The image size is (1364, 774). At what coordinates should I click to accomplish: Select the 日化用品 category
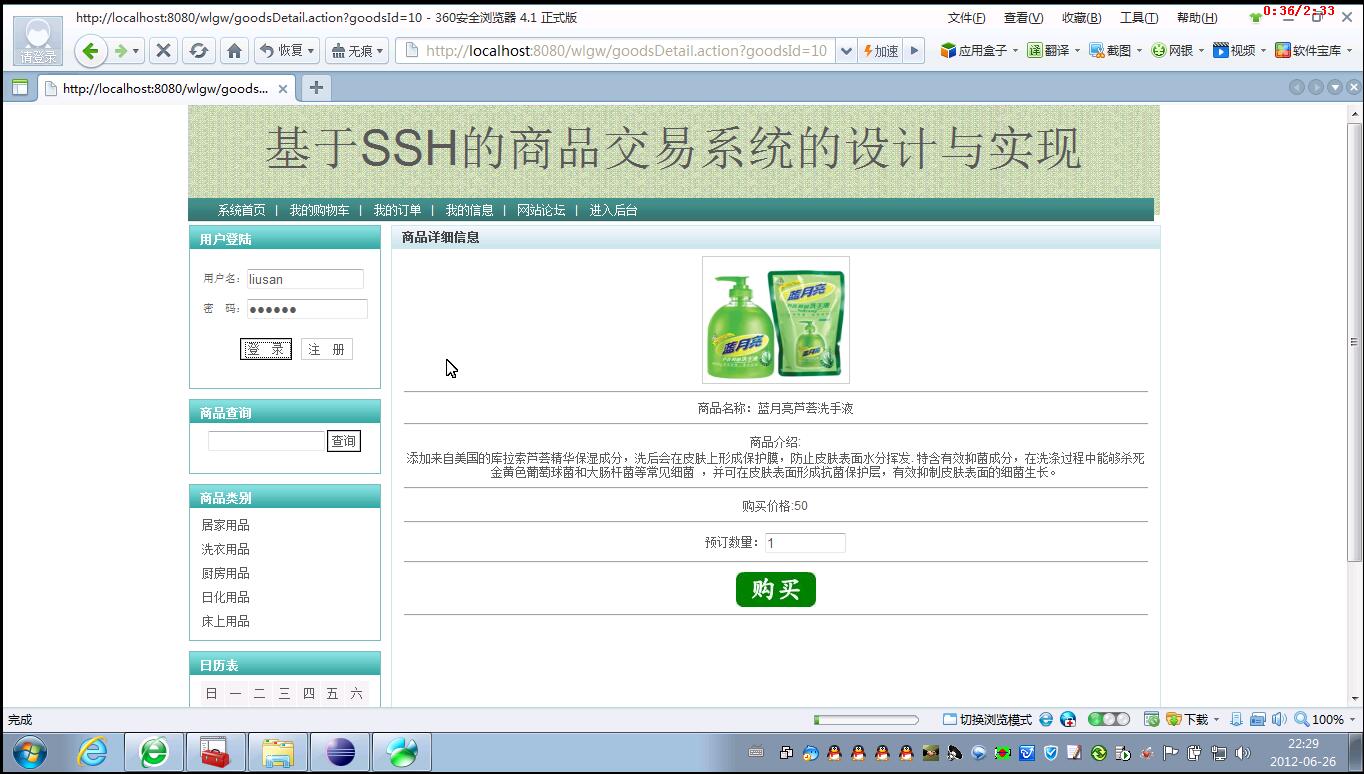[225, 597]
